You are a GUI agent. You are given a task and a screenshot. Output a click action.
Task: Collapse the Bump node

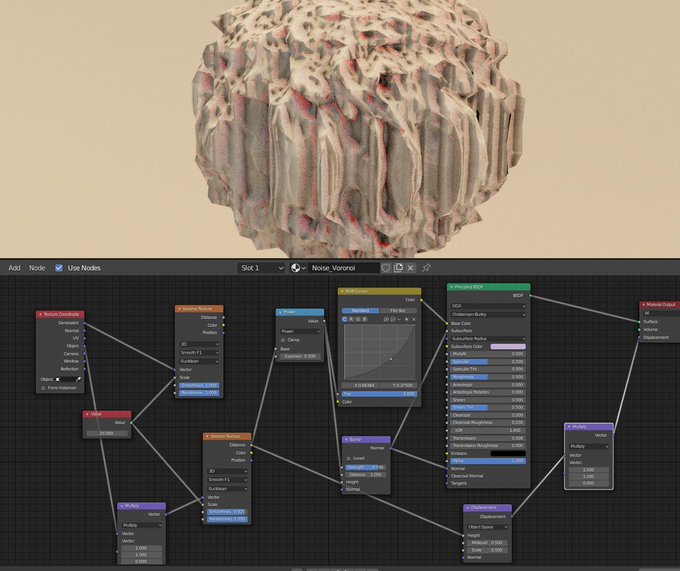click(x=347, y=440)
